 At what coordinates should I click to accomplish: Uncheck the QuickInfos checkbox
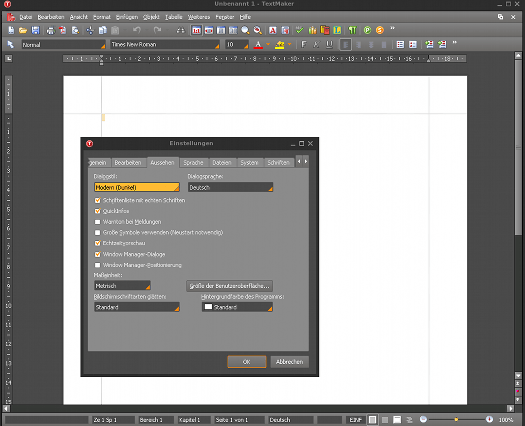point(97,211)
